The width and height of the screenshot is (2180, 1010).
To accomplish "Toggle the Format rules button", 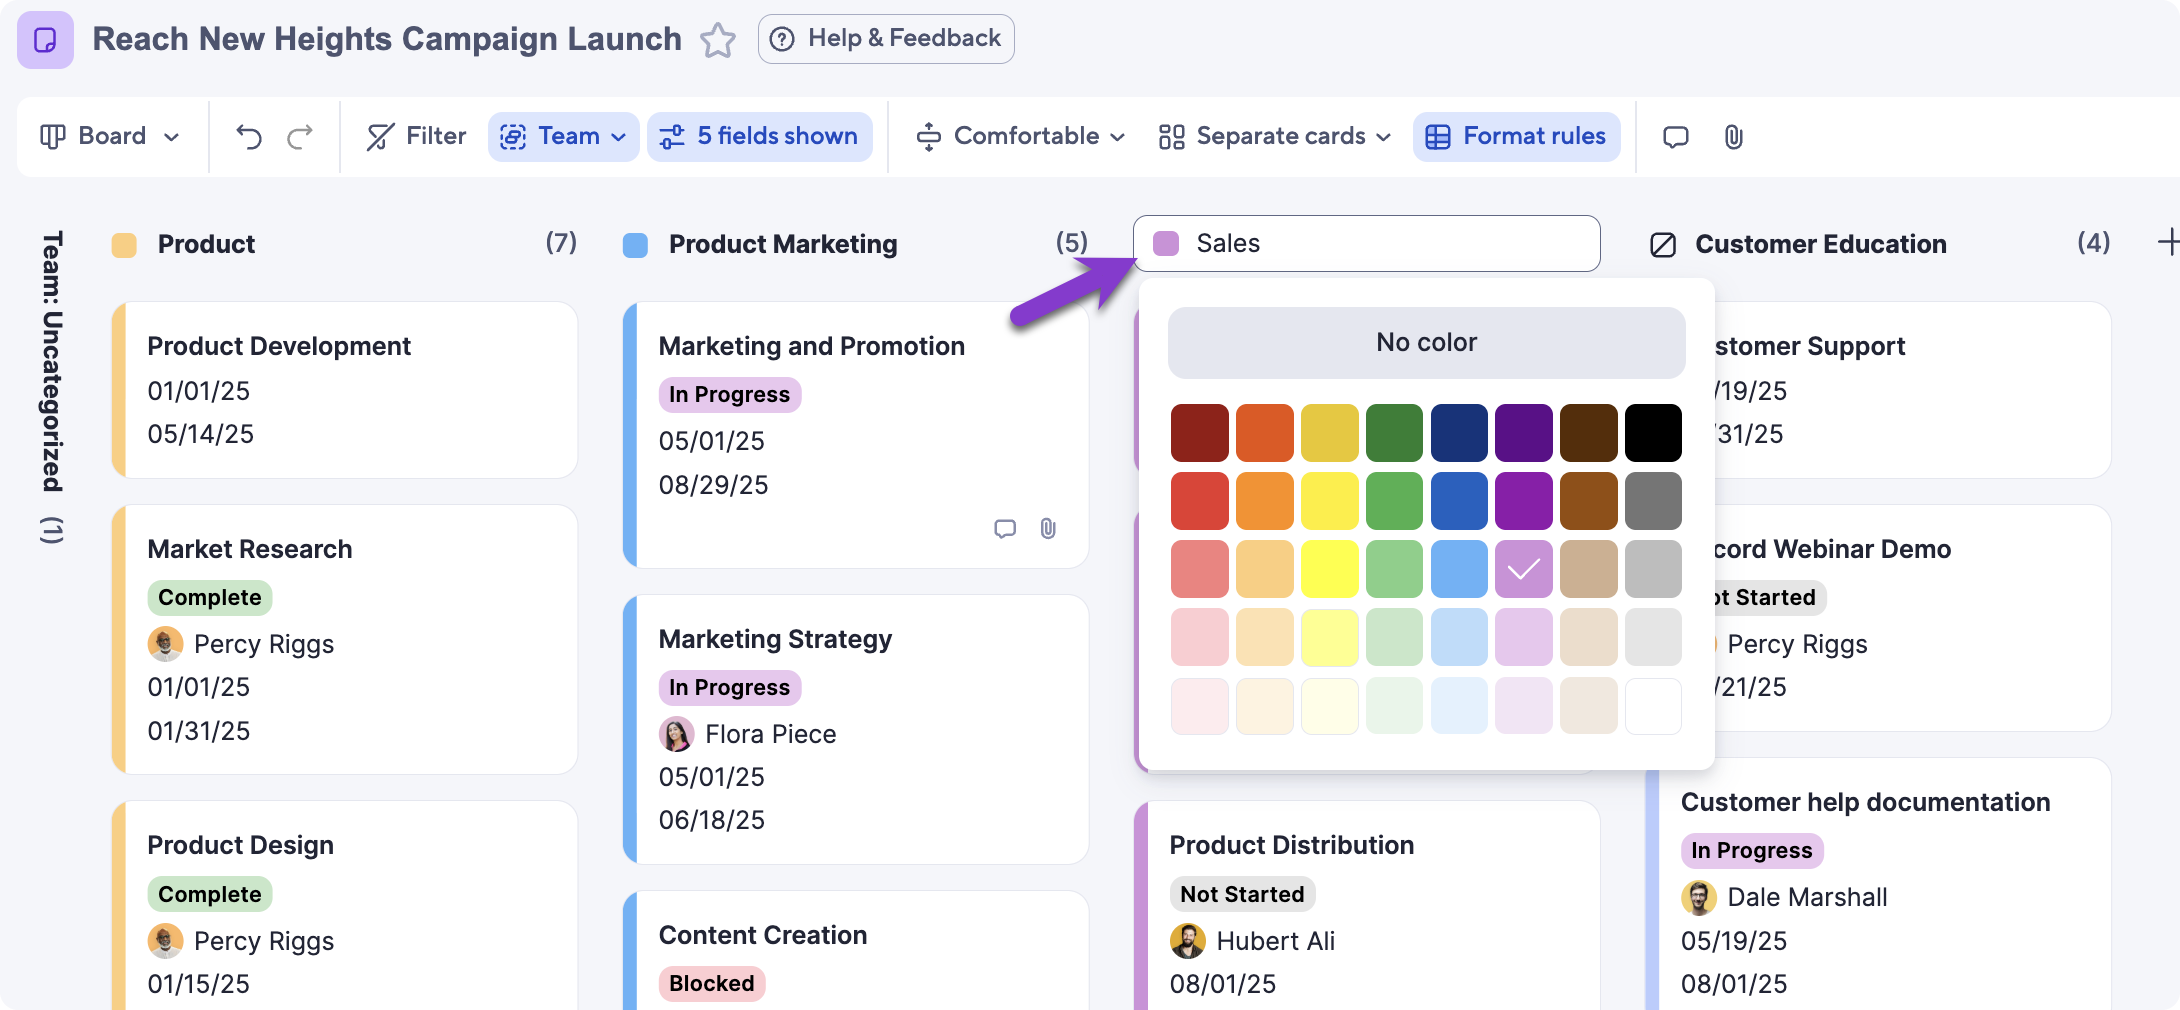I will point(1516,136).
